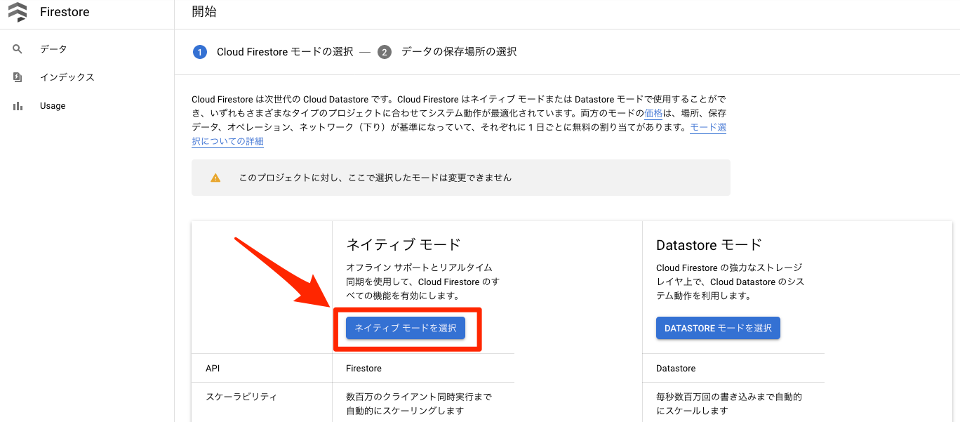Click the Datastore cell in API row
This screenshot has width=960, height=422.
click(x=675, y=369)
